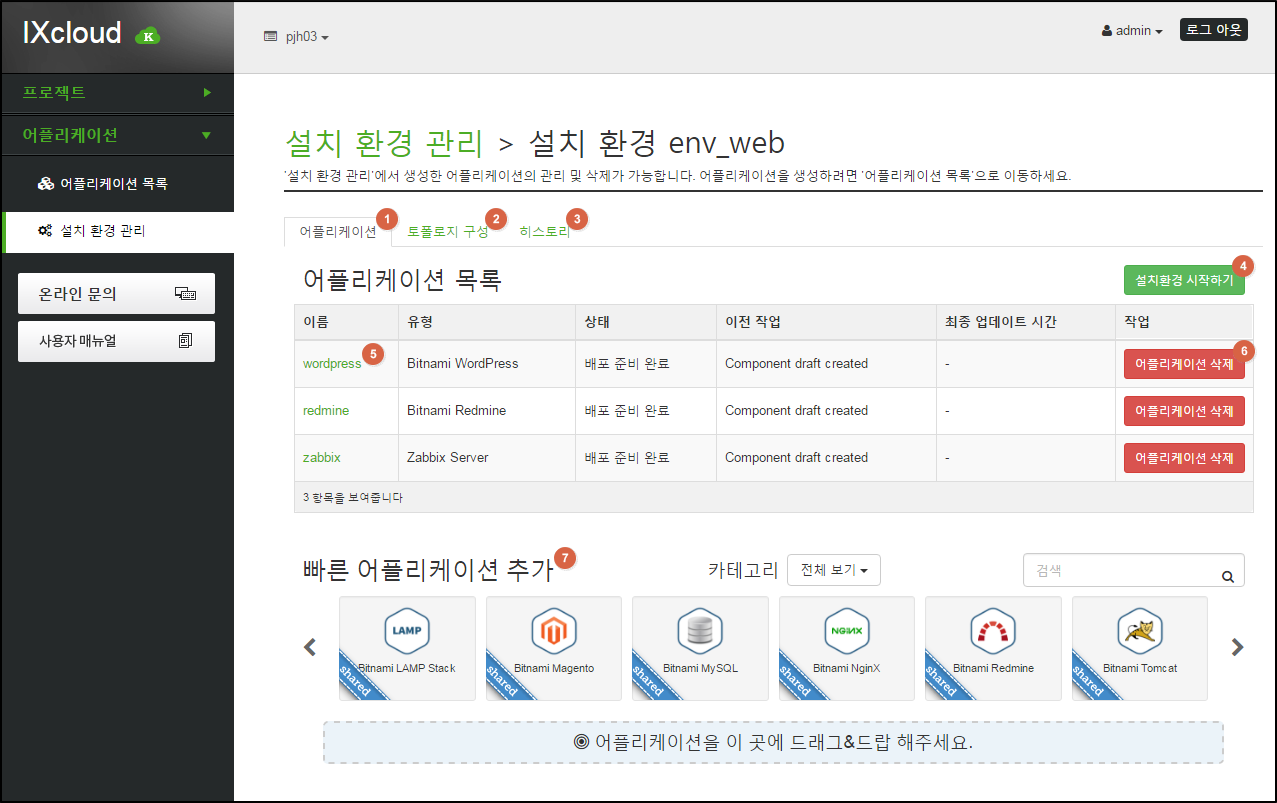Click the project selector icon beside pjh03
Viewport: 1277px width, 803px height.
270,36
